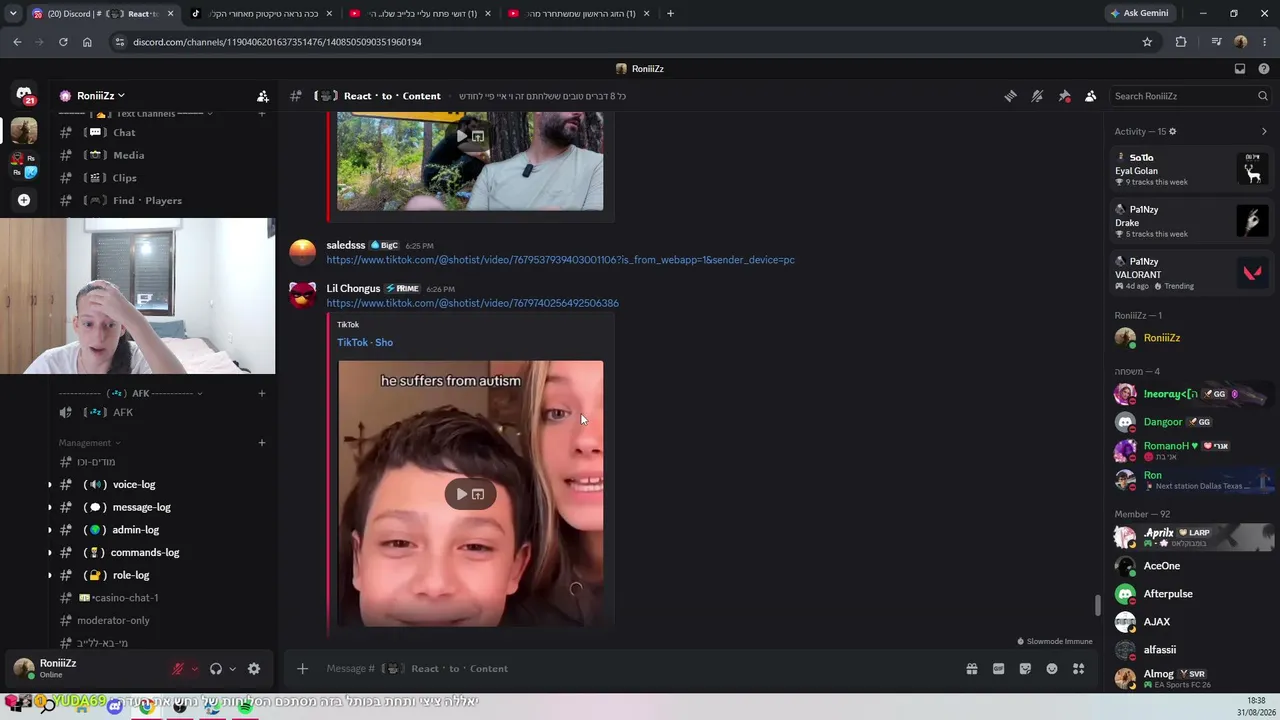1280x720 pixels.
Task: Expand the Activity section arrow
Action: point(1264,131)
